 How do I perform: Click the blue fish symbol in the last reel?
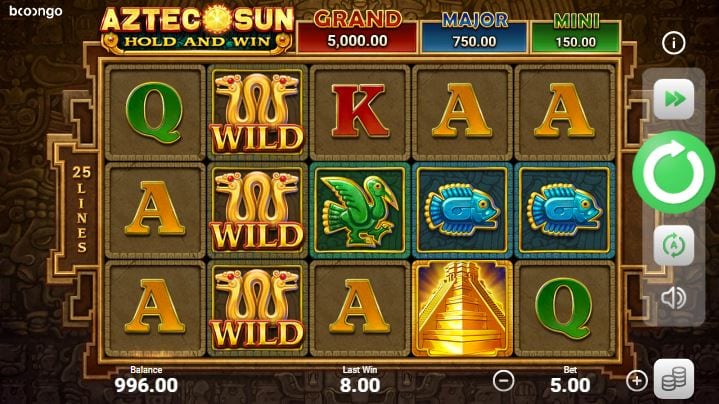click(564, 211)
